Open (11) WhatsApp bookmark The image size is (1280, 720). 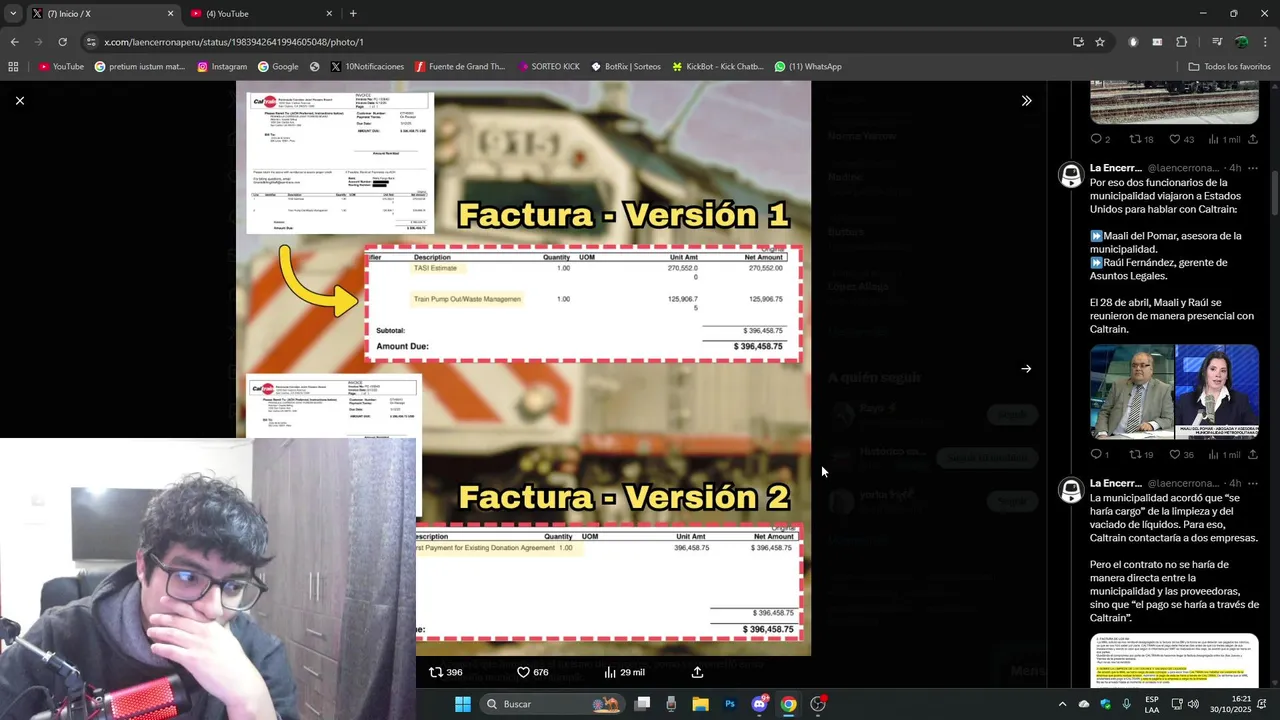tap(808, 66)
